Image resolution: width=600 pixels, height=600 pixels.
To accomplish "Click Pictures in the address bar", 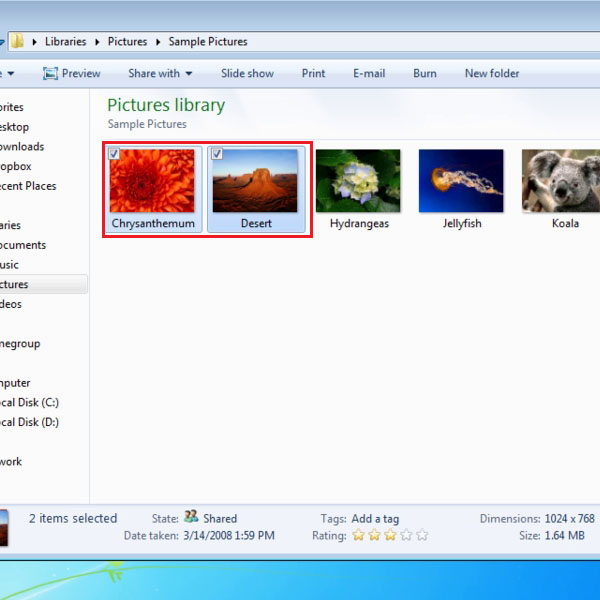I will click(127, 41).
